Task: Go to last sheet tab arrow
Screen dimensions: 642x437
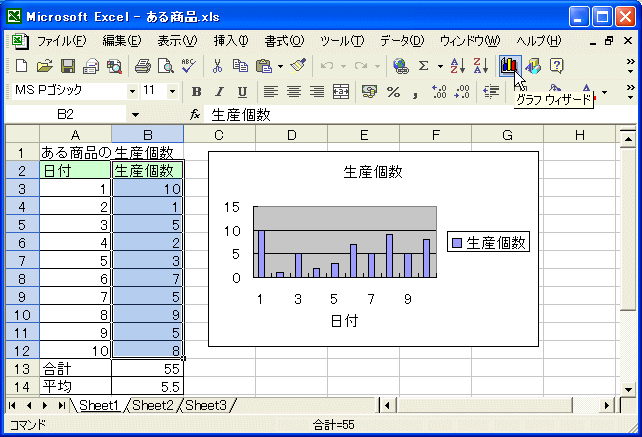Action: pyautogui.click(x=61, y=405)
